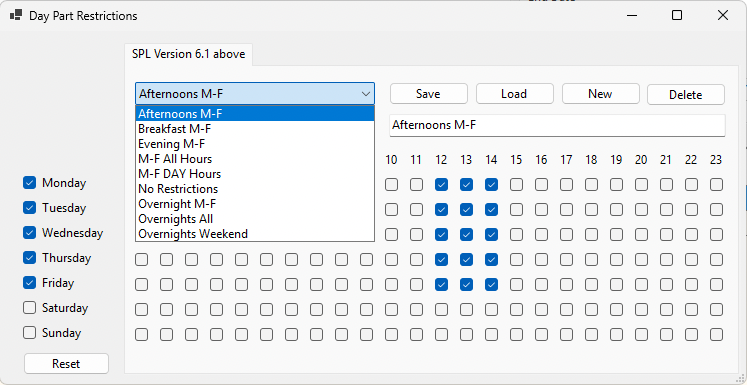This screenshot has height=385, width=747.
Task: Select M-F All Hours preset
Action: 255,159
